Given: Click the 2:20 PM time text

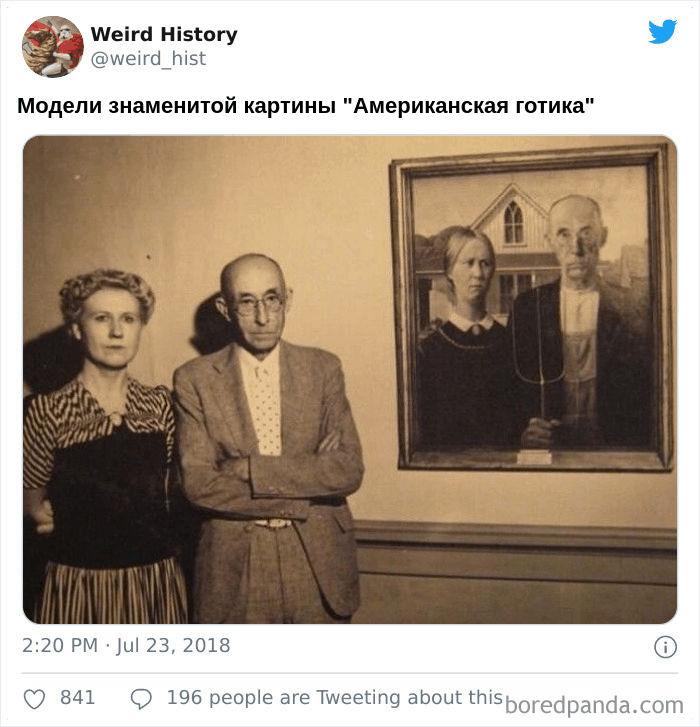Looking at the screenshot, I should pyautogui.click(x=60, y=645).
